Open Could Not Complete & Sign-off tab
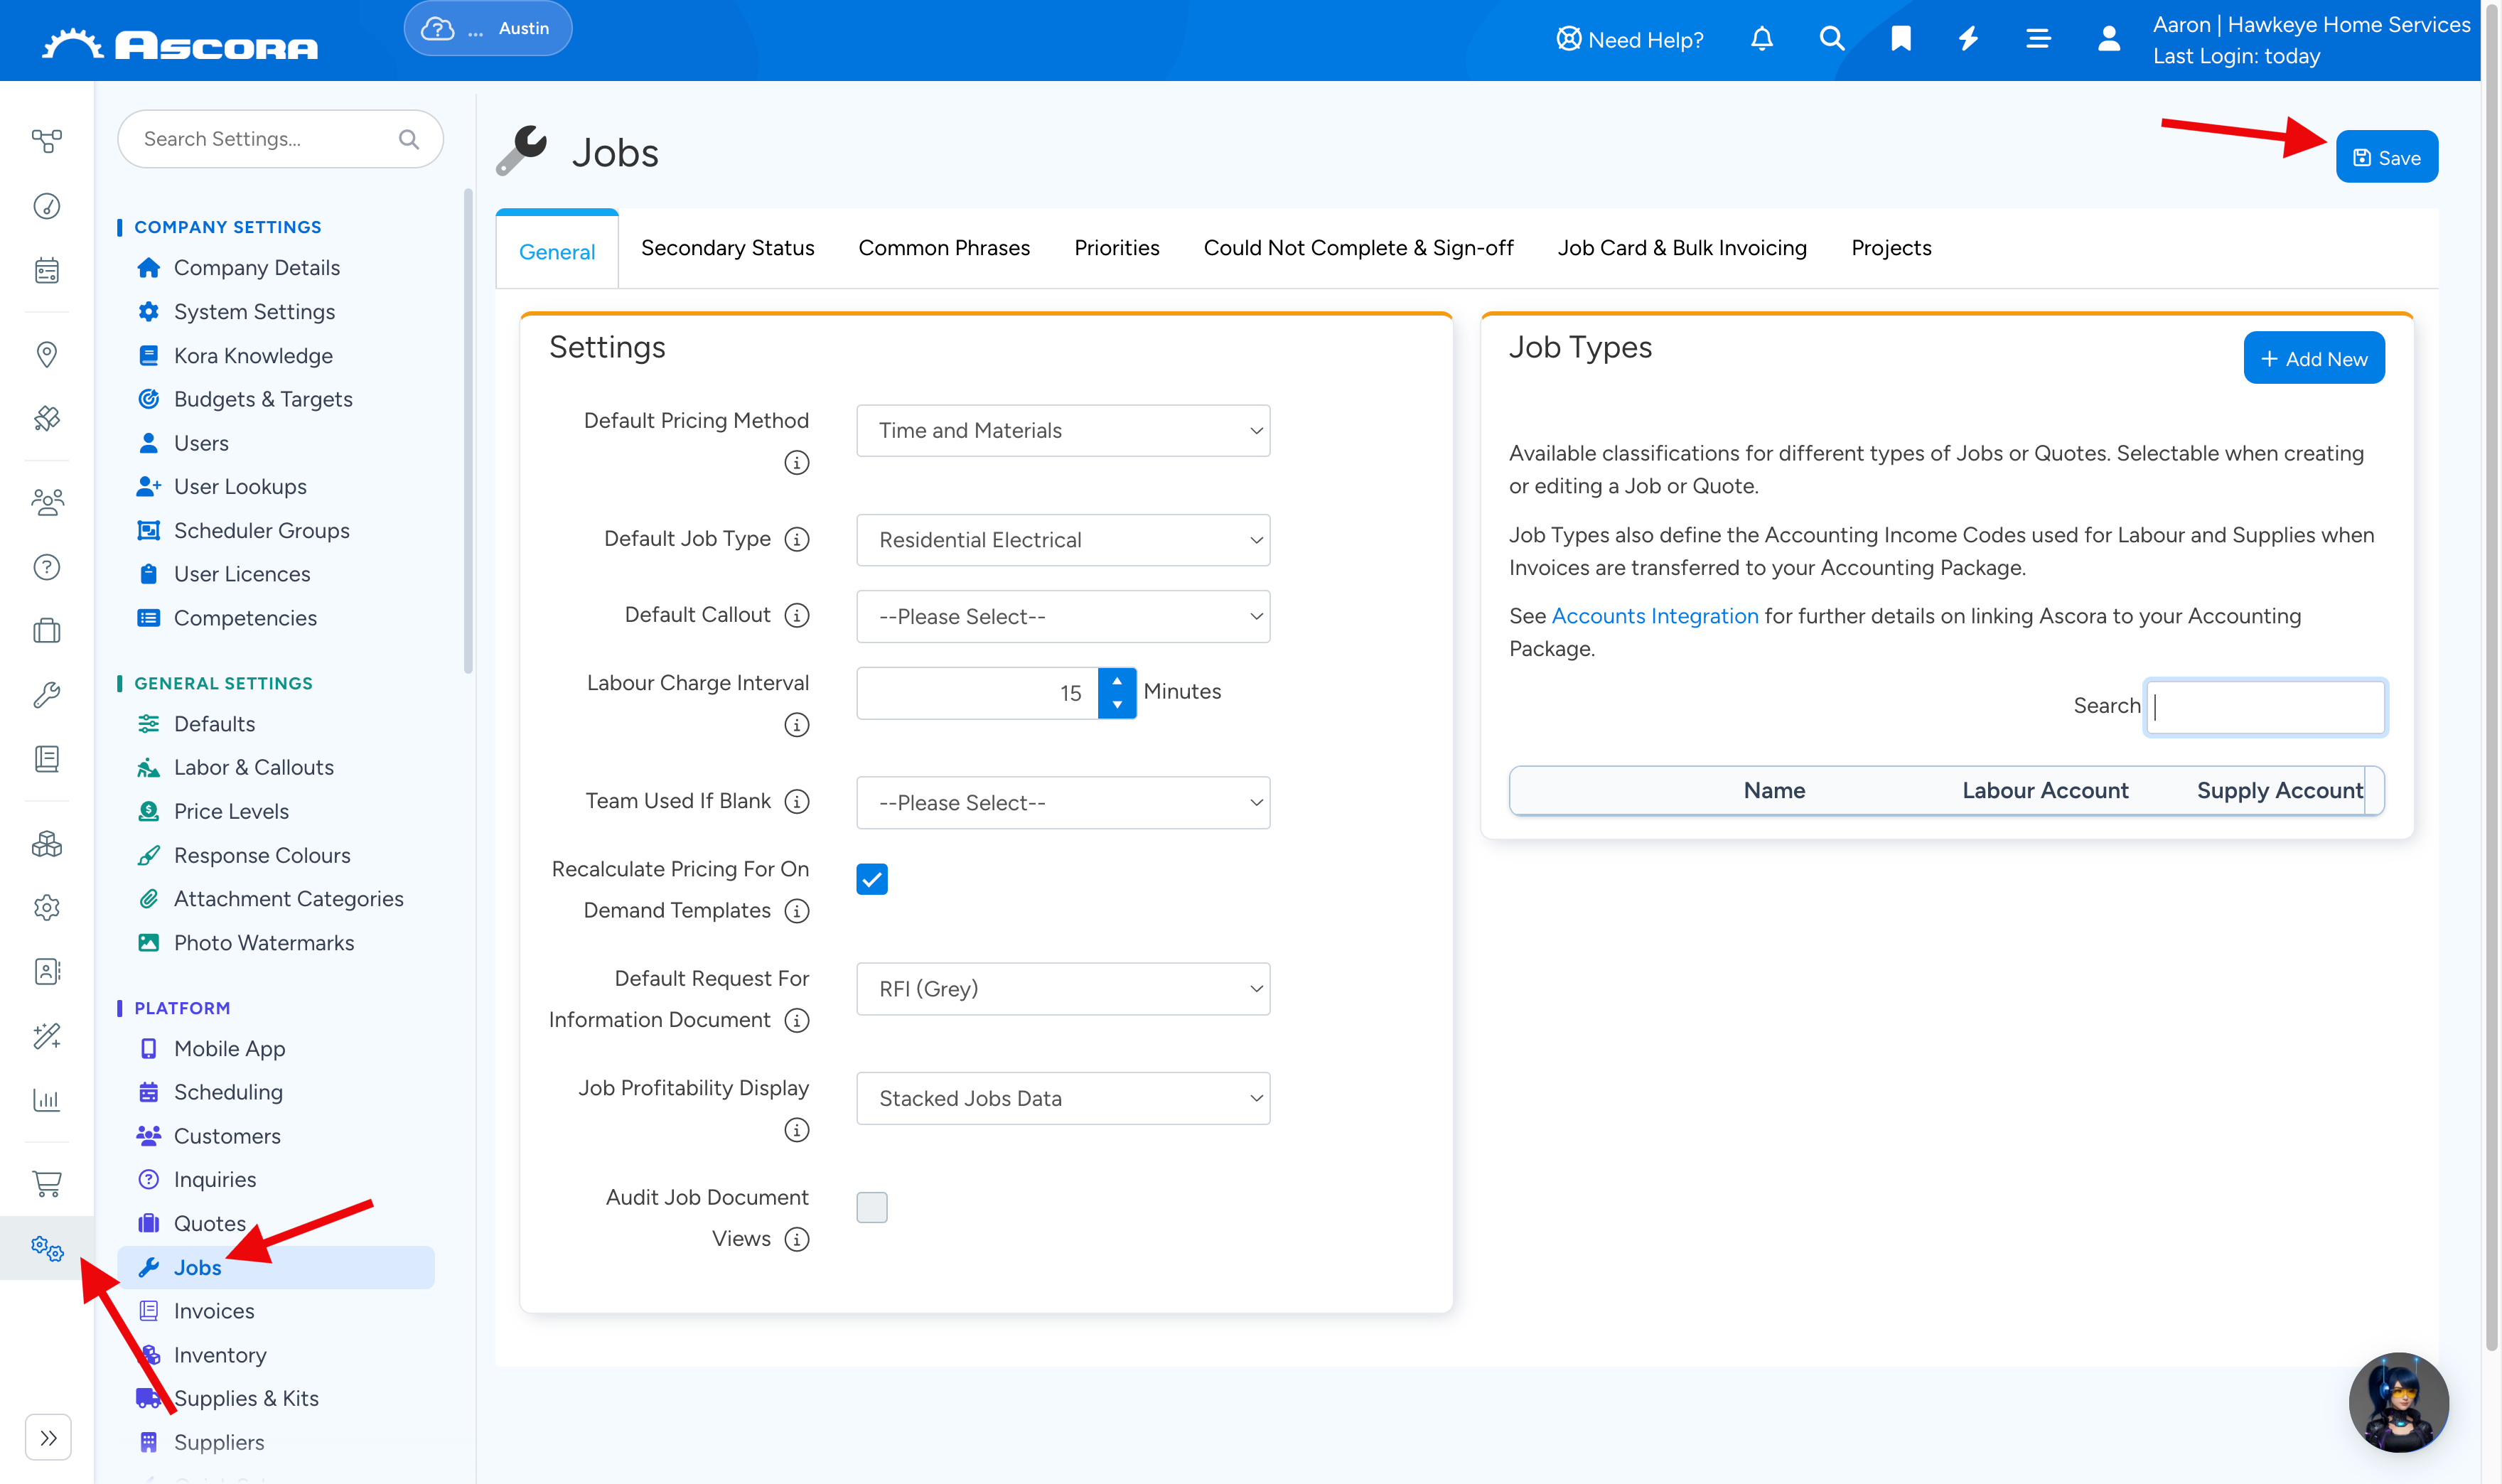This screenshot has width=2502, height=1484. click(1358, 248)
